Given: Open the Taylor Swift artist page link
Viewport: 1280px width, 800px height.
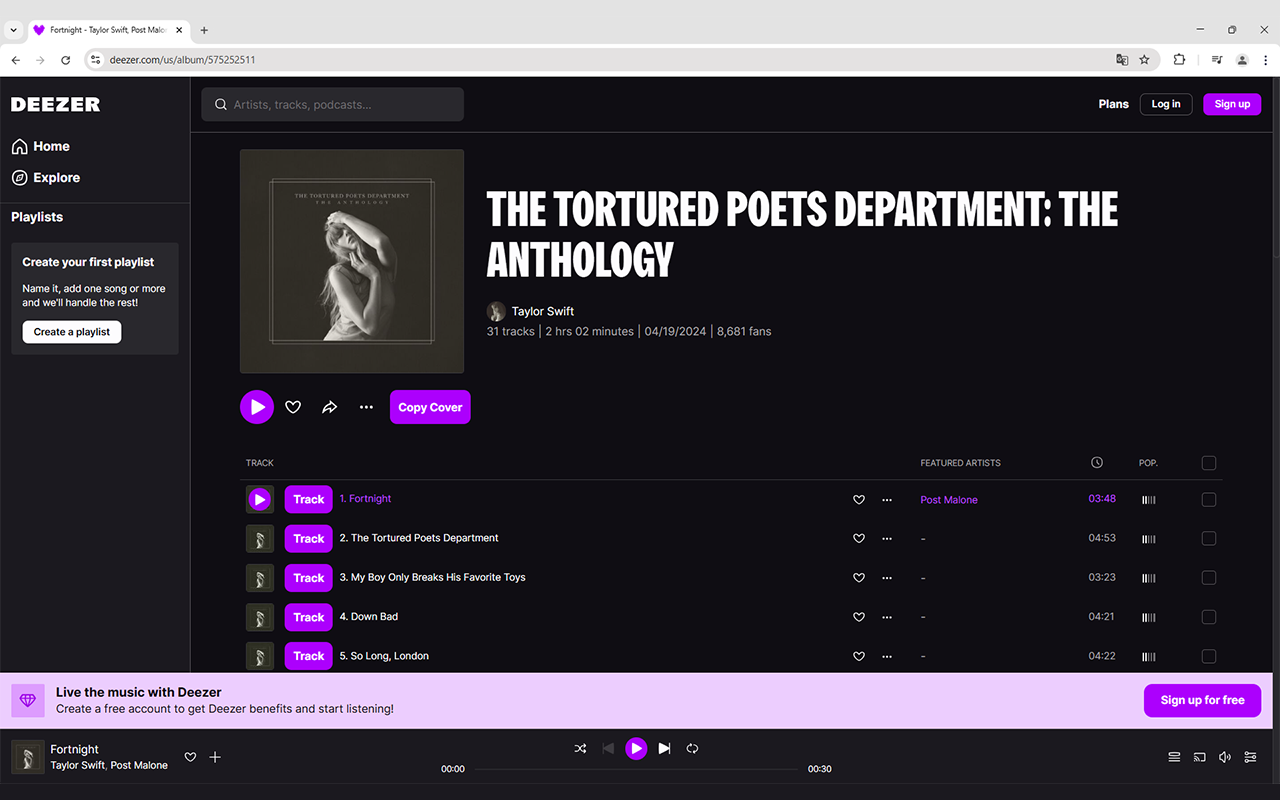Looking at the screenshot, I should click(x=543, y=311).
